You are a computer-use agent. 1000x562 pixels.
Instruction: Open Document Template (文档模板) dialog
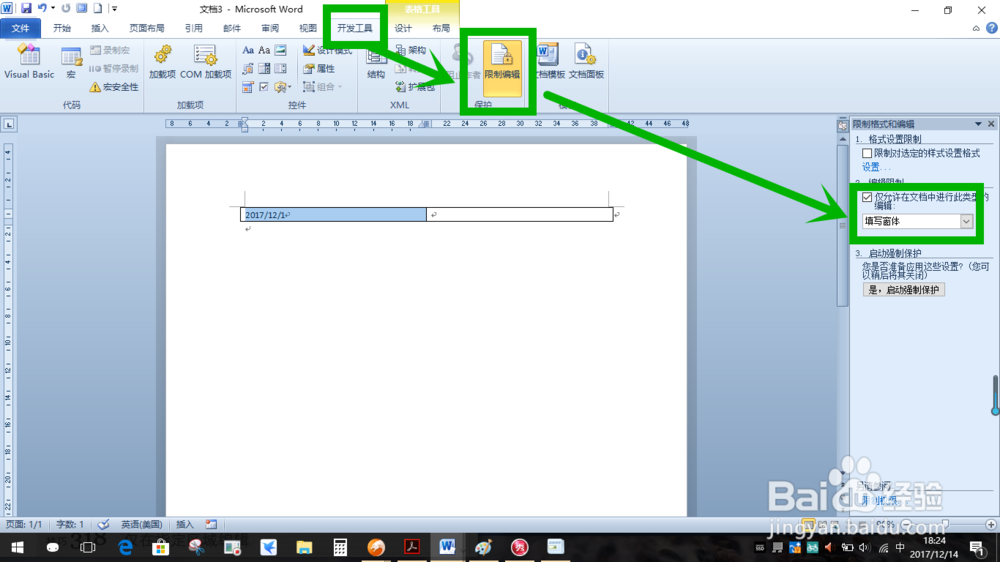point(548,62)
